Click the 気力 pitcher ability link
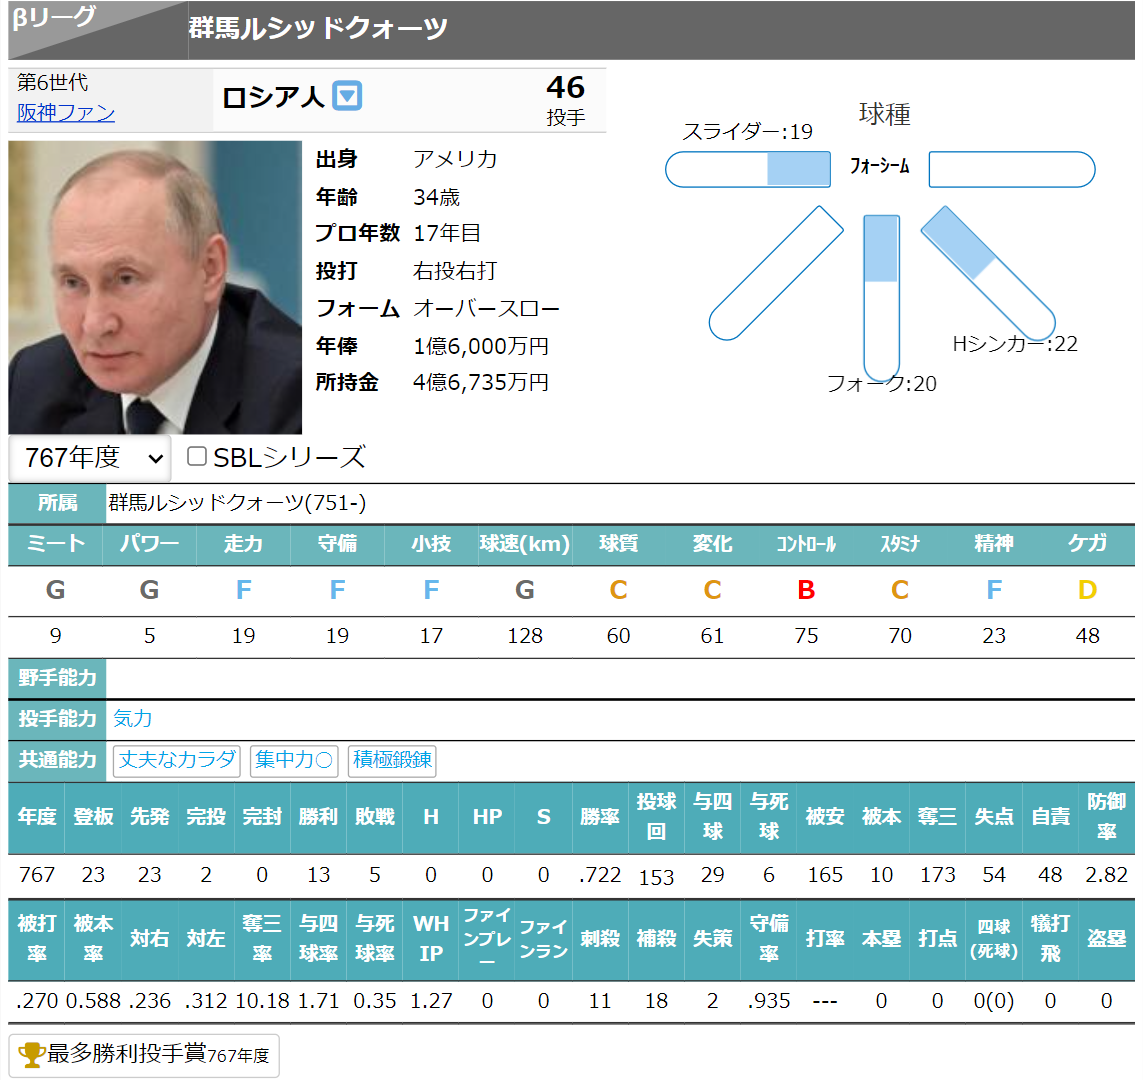The width and height of the screenshot is (1143, 1080). (x=133, y=718)
